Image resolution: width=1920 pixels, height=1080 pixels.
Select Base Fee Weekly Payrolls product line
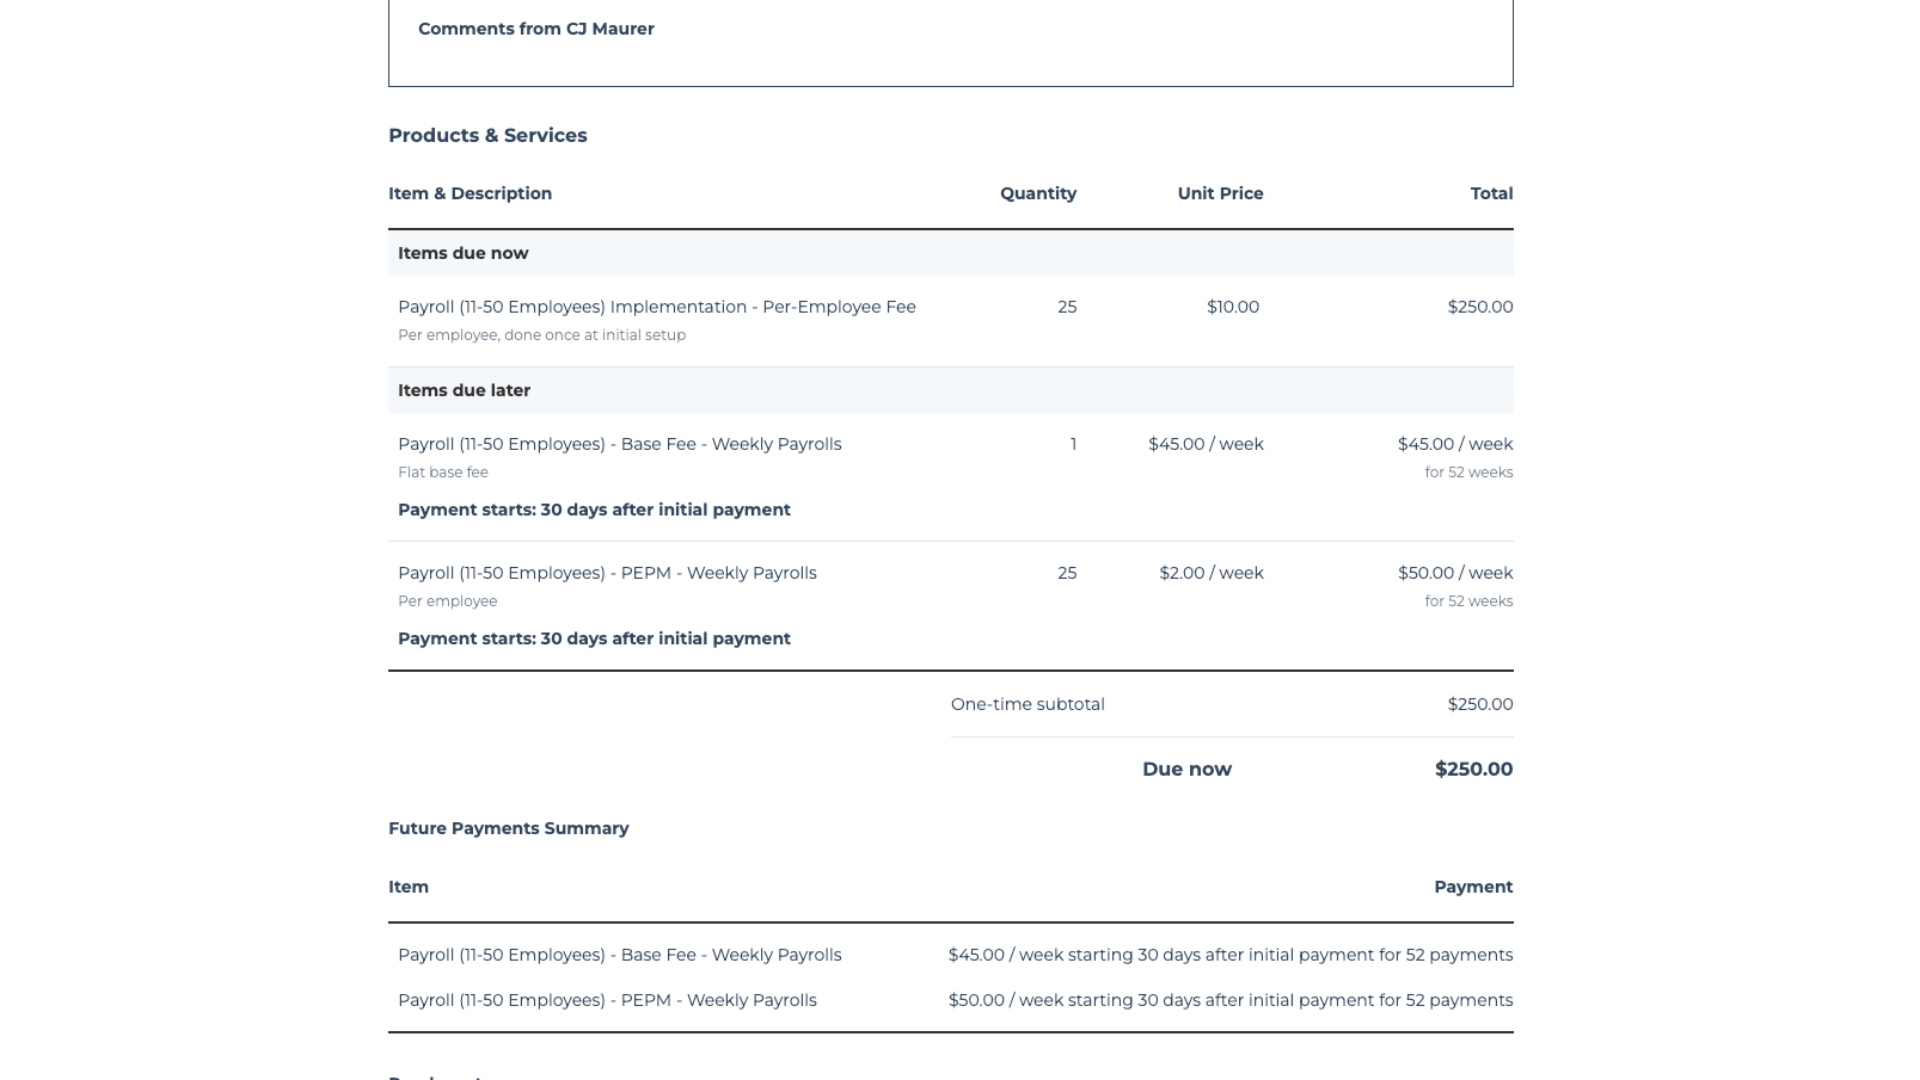[619, 444]
